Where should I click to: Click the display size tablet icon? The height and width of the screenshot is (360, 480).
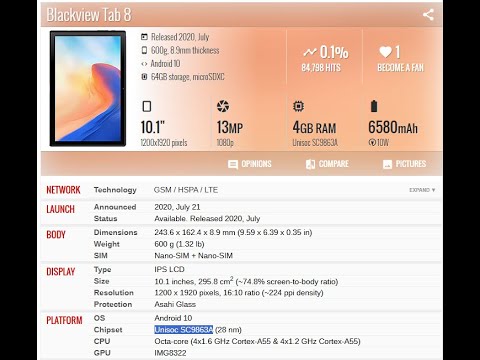147,106
